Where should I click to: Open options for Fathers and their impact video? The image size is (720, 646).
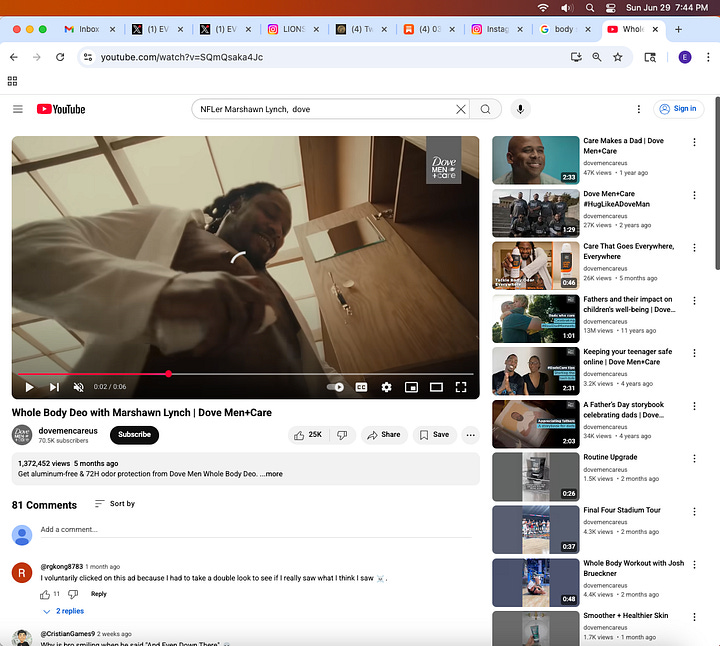pyautogui.click(x=694, y=301)
